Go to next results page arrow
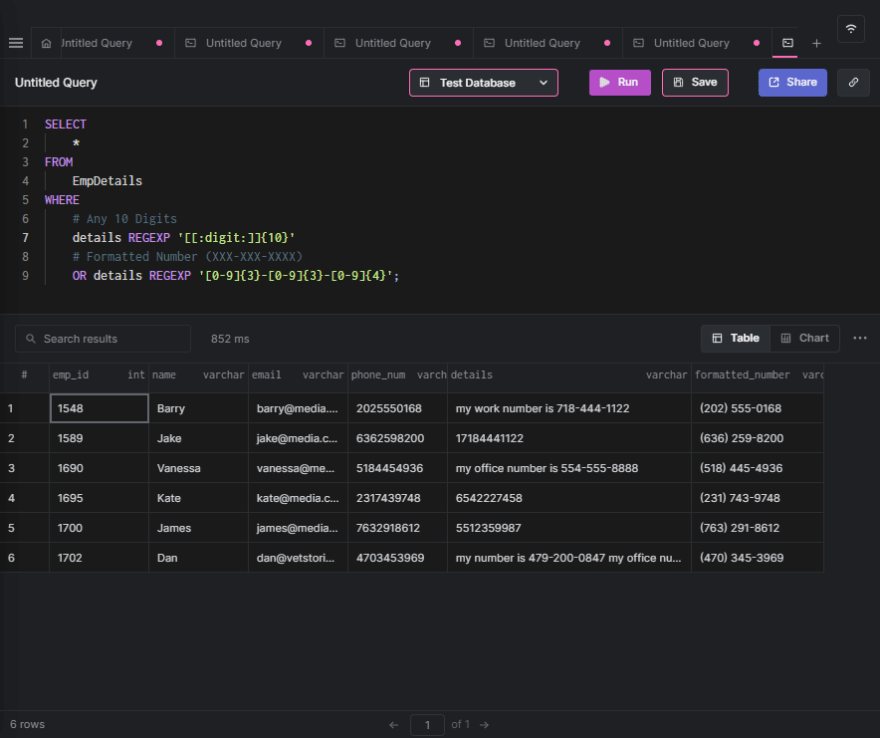This screenshot has height=738, width=880. click(484, 725)
